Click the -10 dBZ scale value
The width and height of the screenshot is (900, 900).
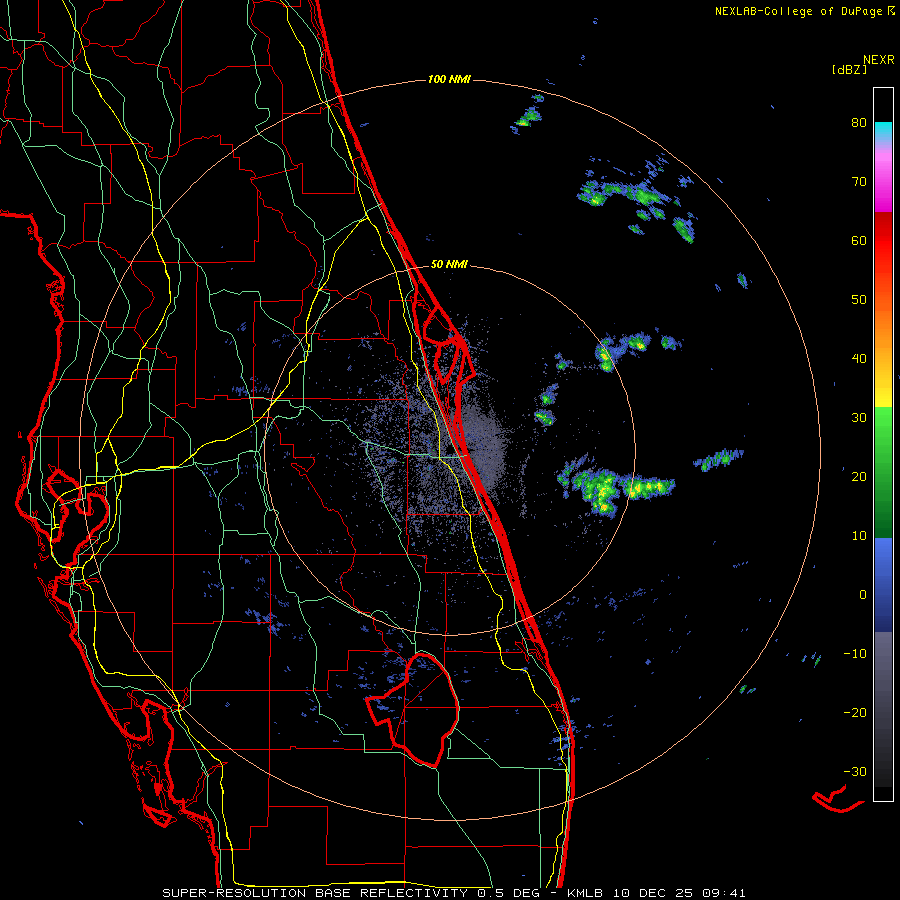pyautogui.click(x=855, y=654)
